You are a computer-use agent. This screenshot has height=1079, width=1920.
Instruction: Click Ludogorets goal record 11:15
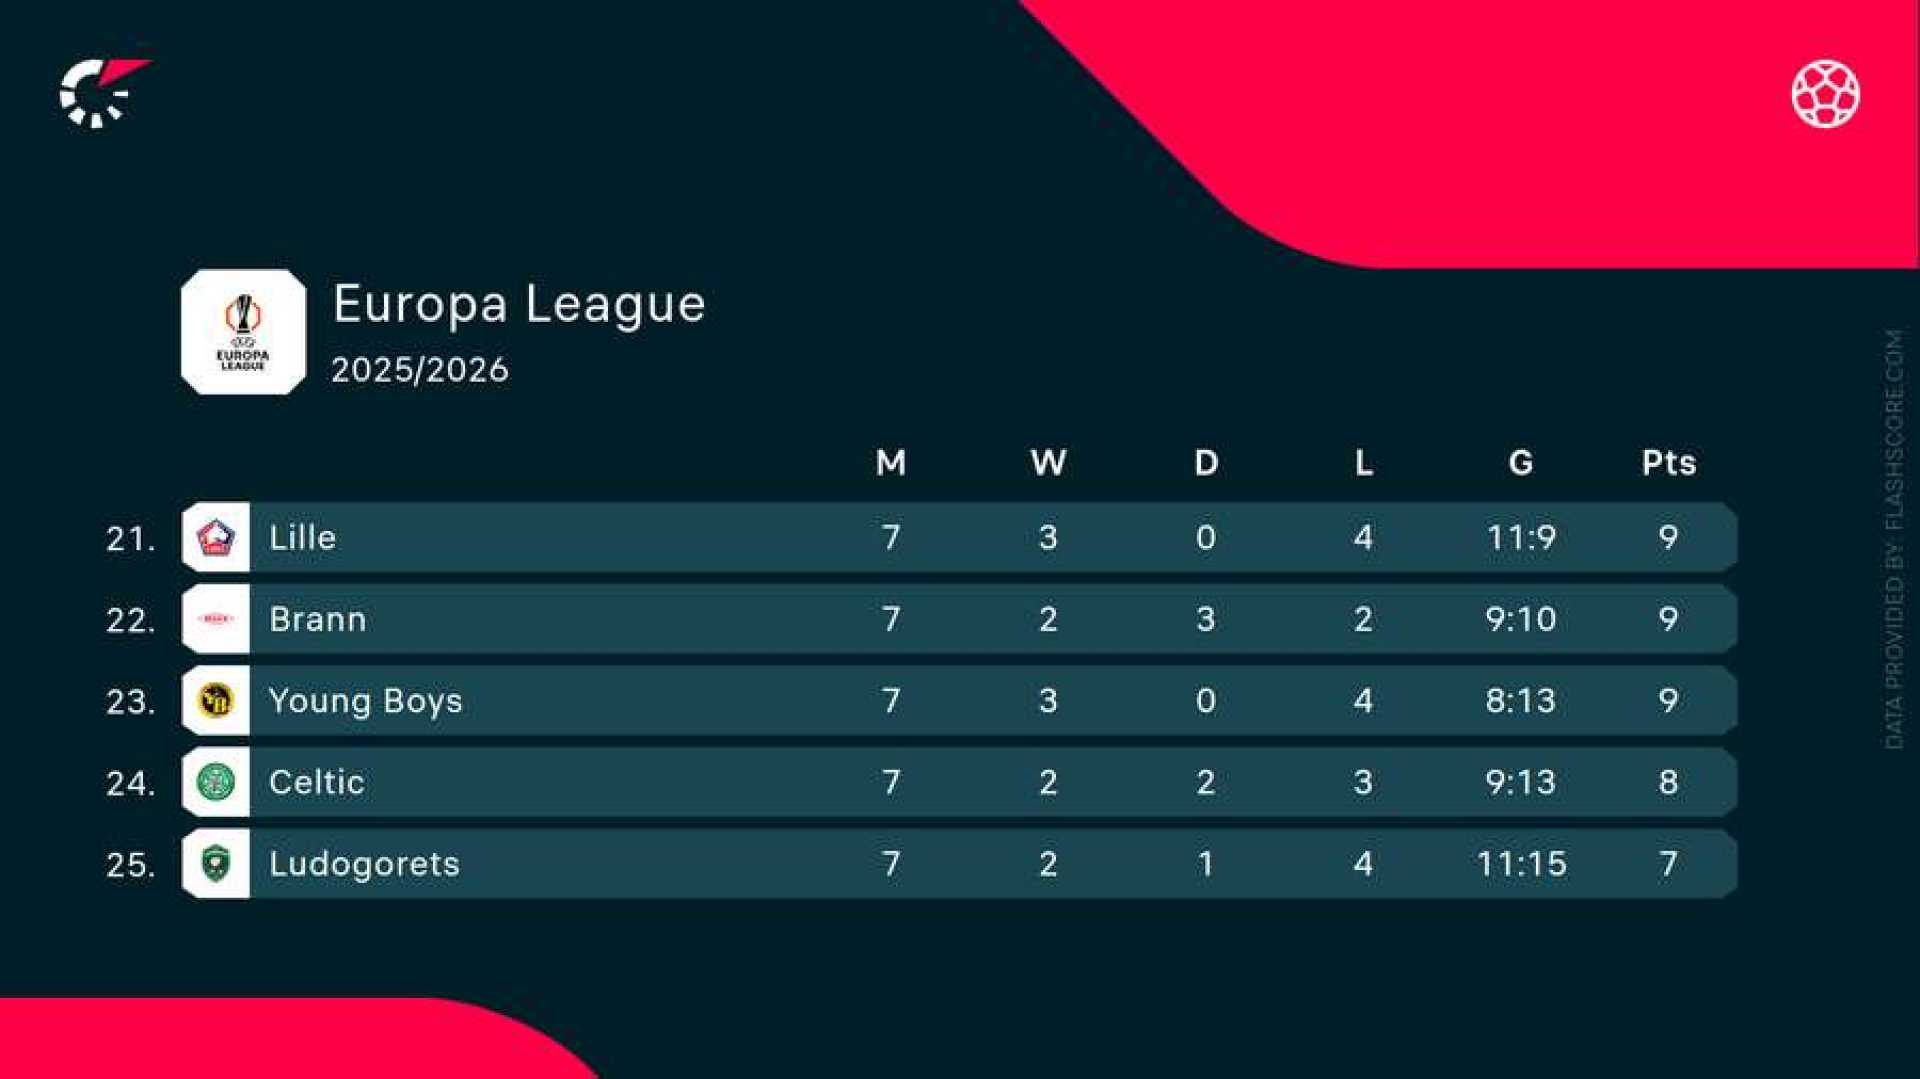coord(1521,864)
